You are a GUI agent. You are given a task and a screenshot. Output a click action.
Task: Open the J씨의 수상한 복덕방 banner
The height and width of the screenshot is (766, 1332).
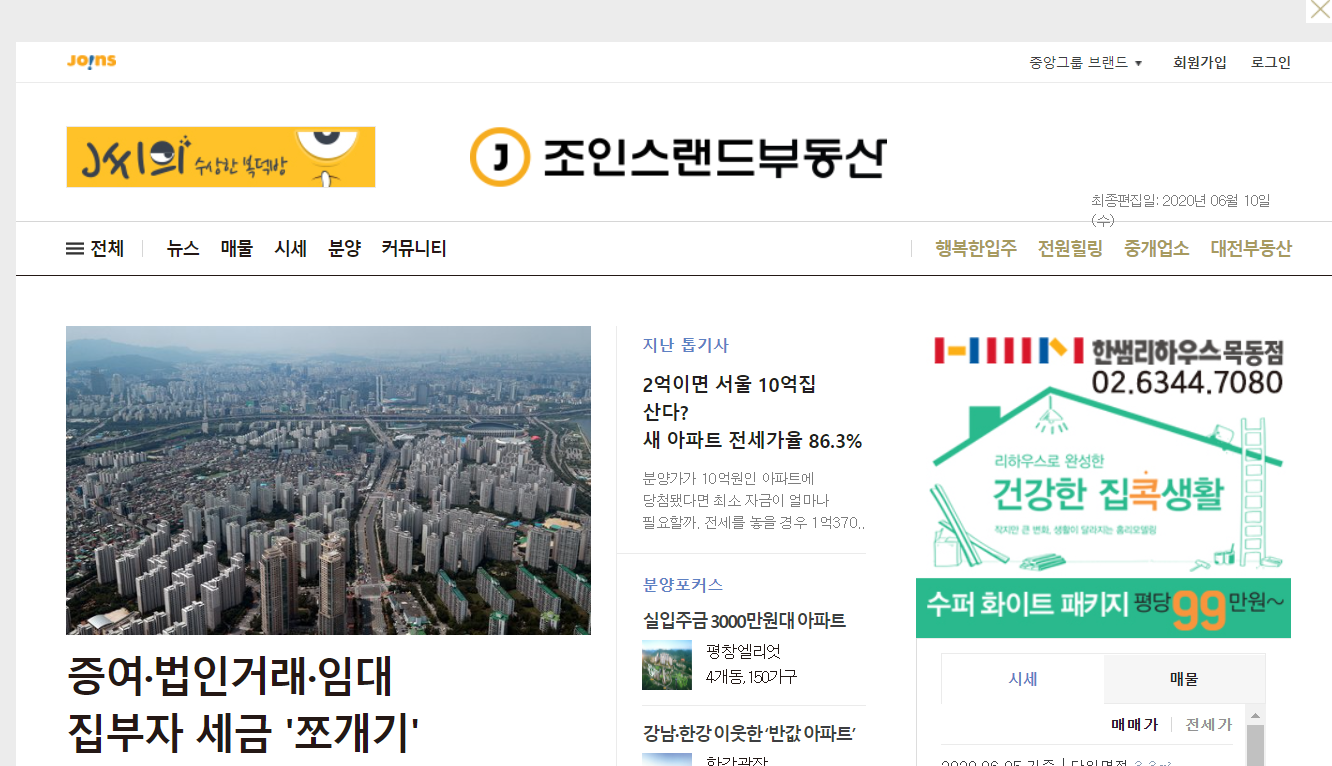221,157
